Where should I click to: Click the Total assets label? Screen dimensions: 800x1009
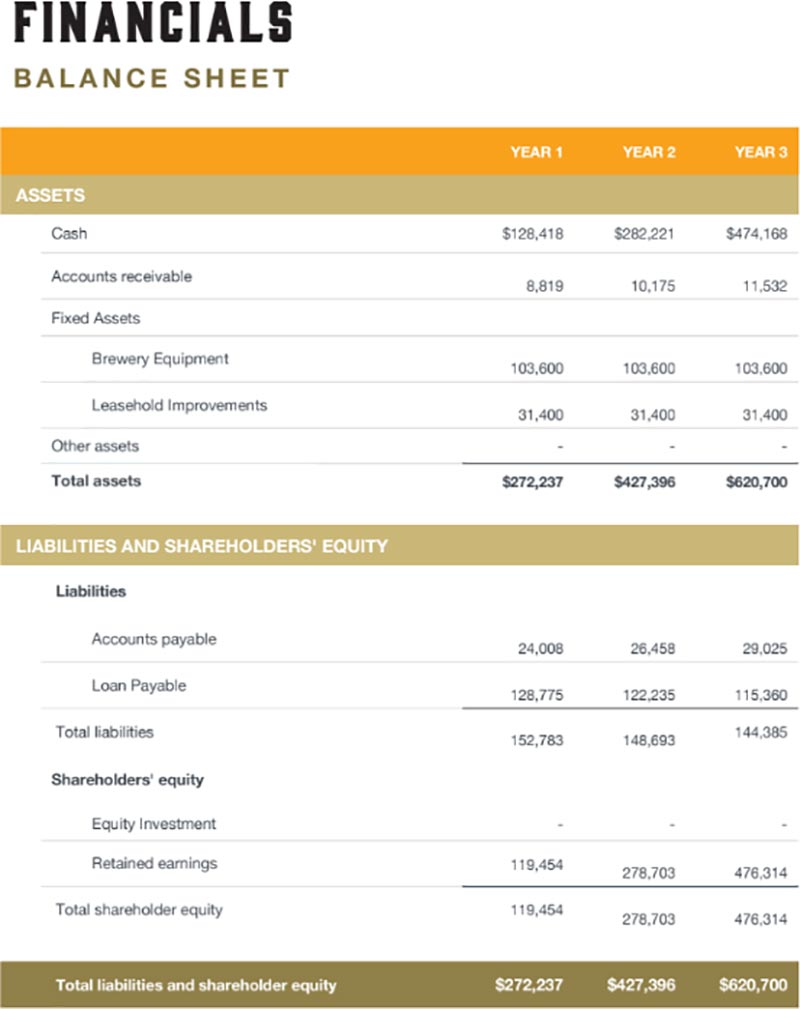tap(96, 481)
